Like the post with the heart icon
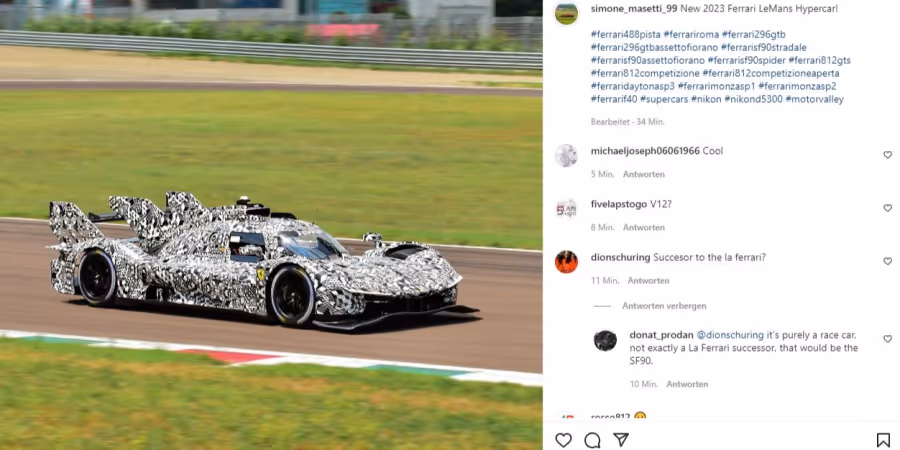Viewport: 900px width, 450px height. (x=563, y=440)
